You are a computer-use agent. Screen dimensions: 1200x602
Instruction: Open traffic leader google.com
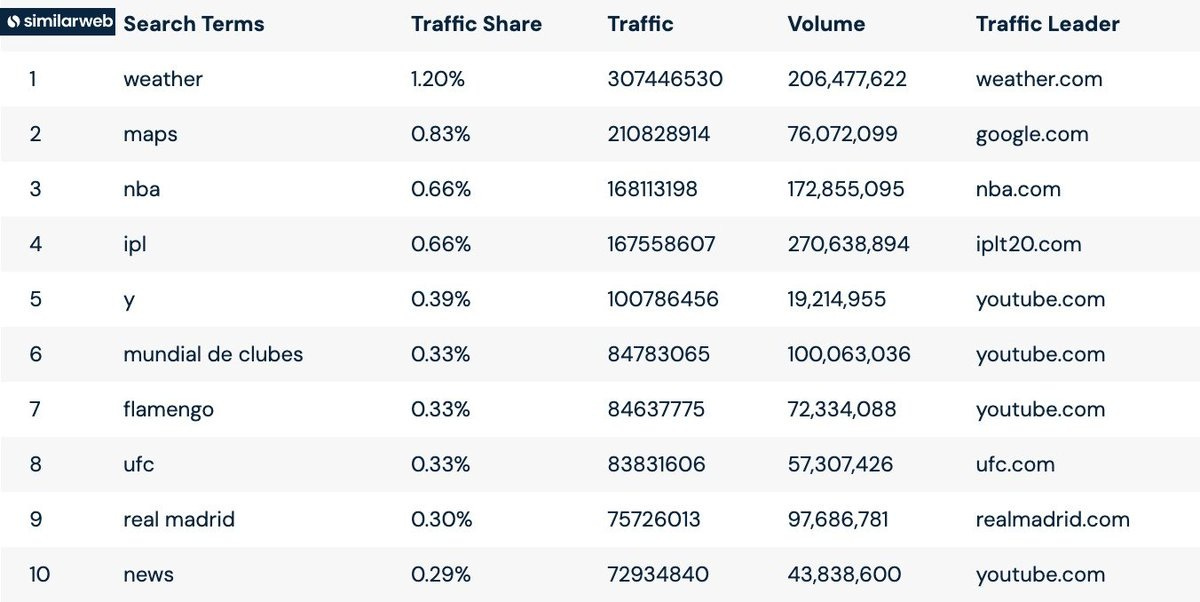(x=1032, y=135)
